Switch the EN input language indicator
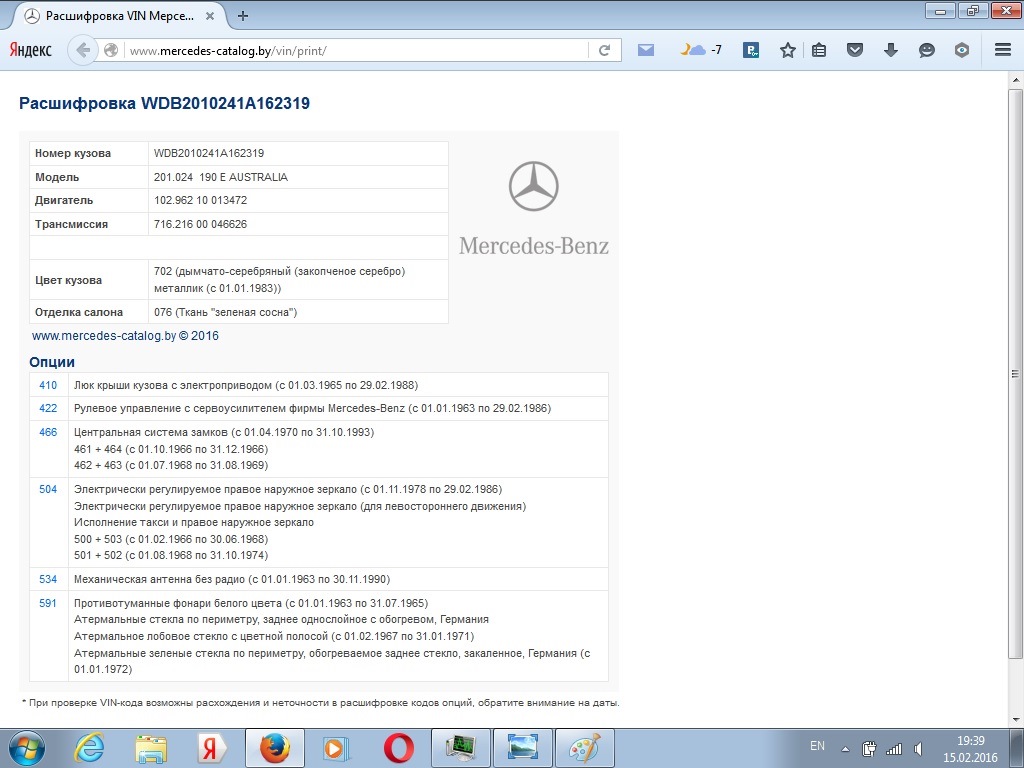This screenshot has height=768, width=1024. [x=817, y=746]
